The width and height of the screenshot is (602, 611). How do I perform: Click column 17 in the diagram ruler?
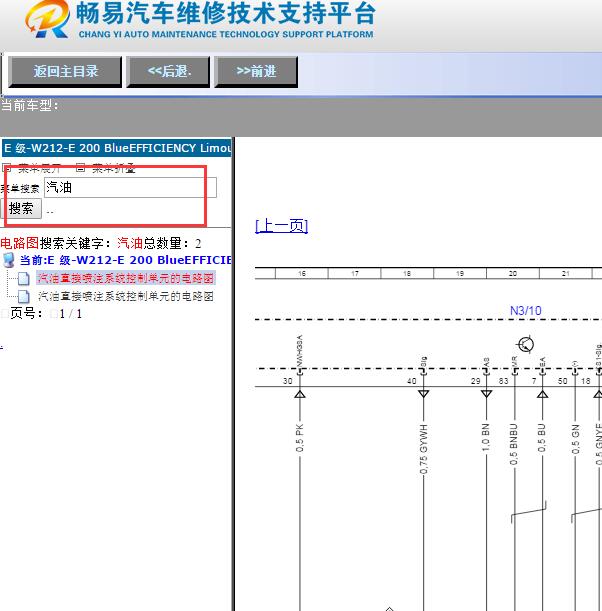355,274
